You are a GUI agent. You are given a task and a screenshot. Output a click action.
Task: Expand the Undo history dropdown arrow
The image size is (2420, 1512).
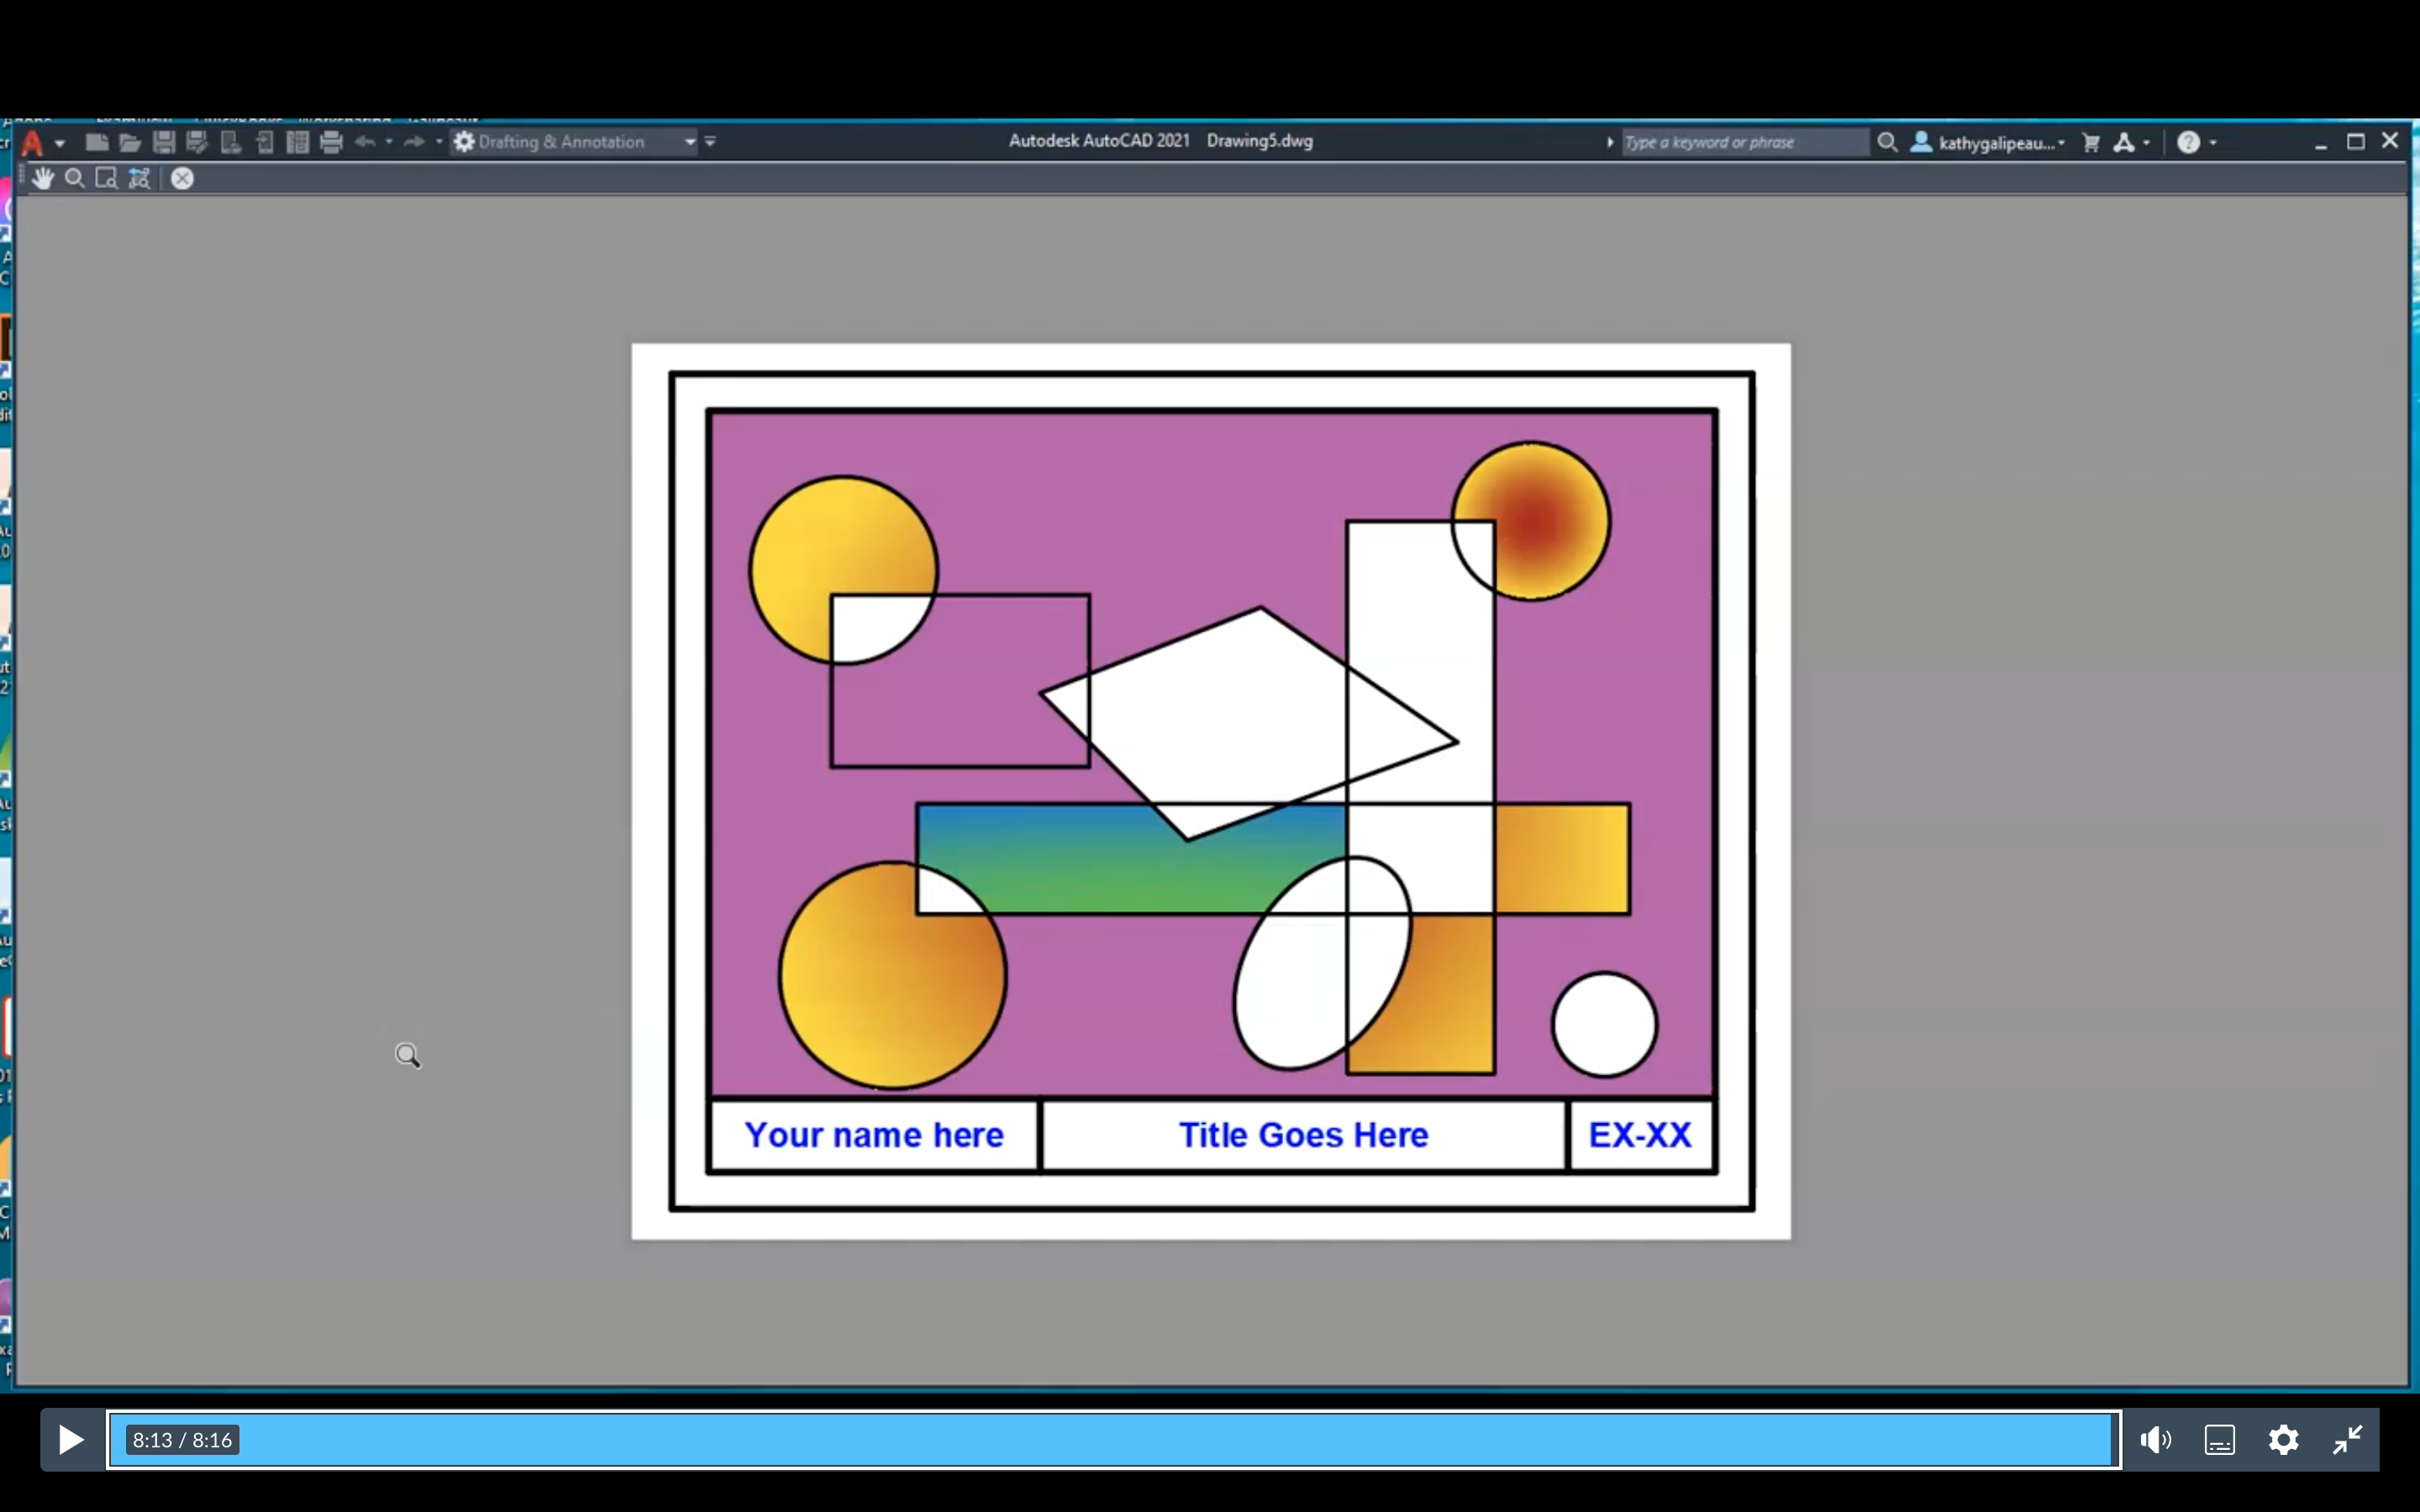390,142
